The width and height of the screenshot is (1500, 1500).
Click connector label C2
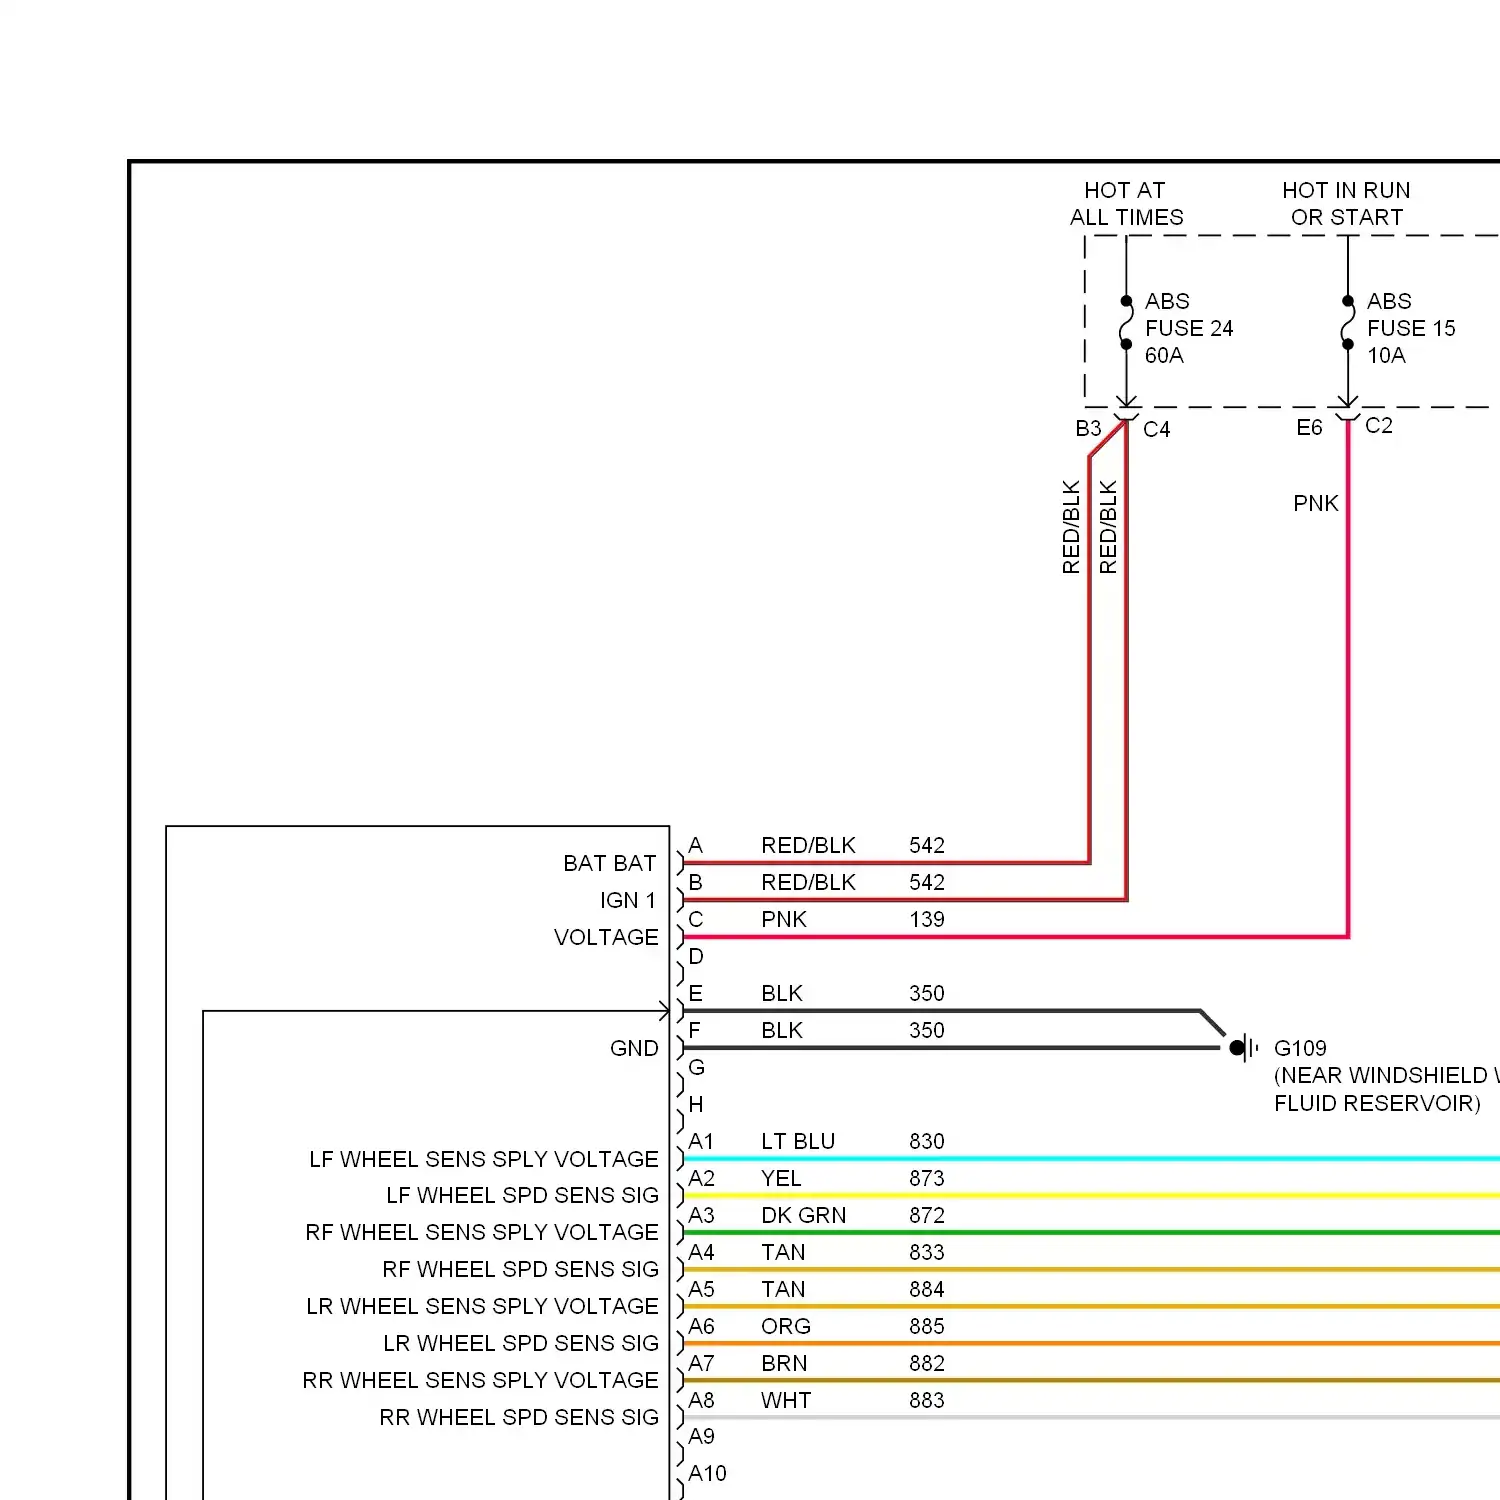[1378, 425]
